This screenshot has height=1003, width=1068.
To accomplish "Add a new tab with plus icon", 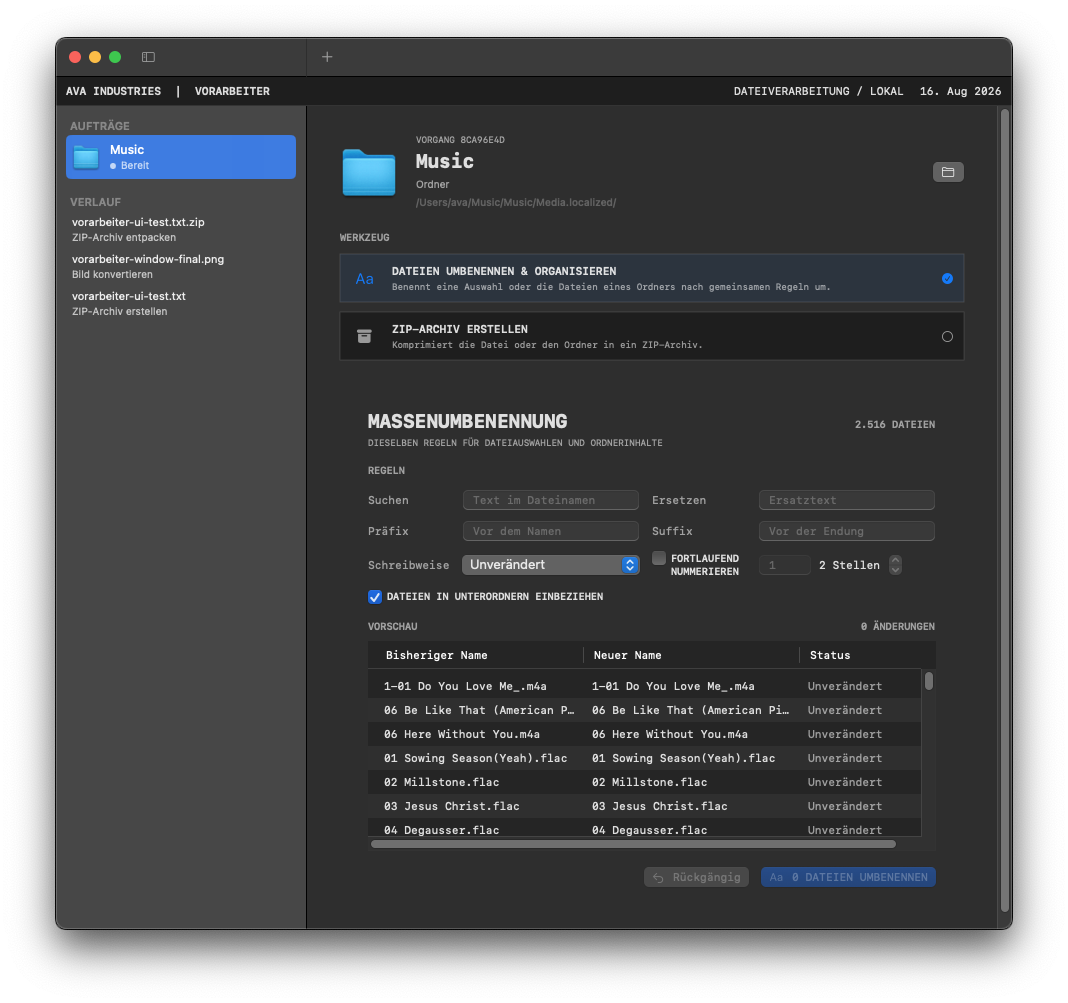I will tap(327, 57).
